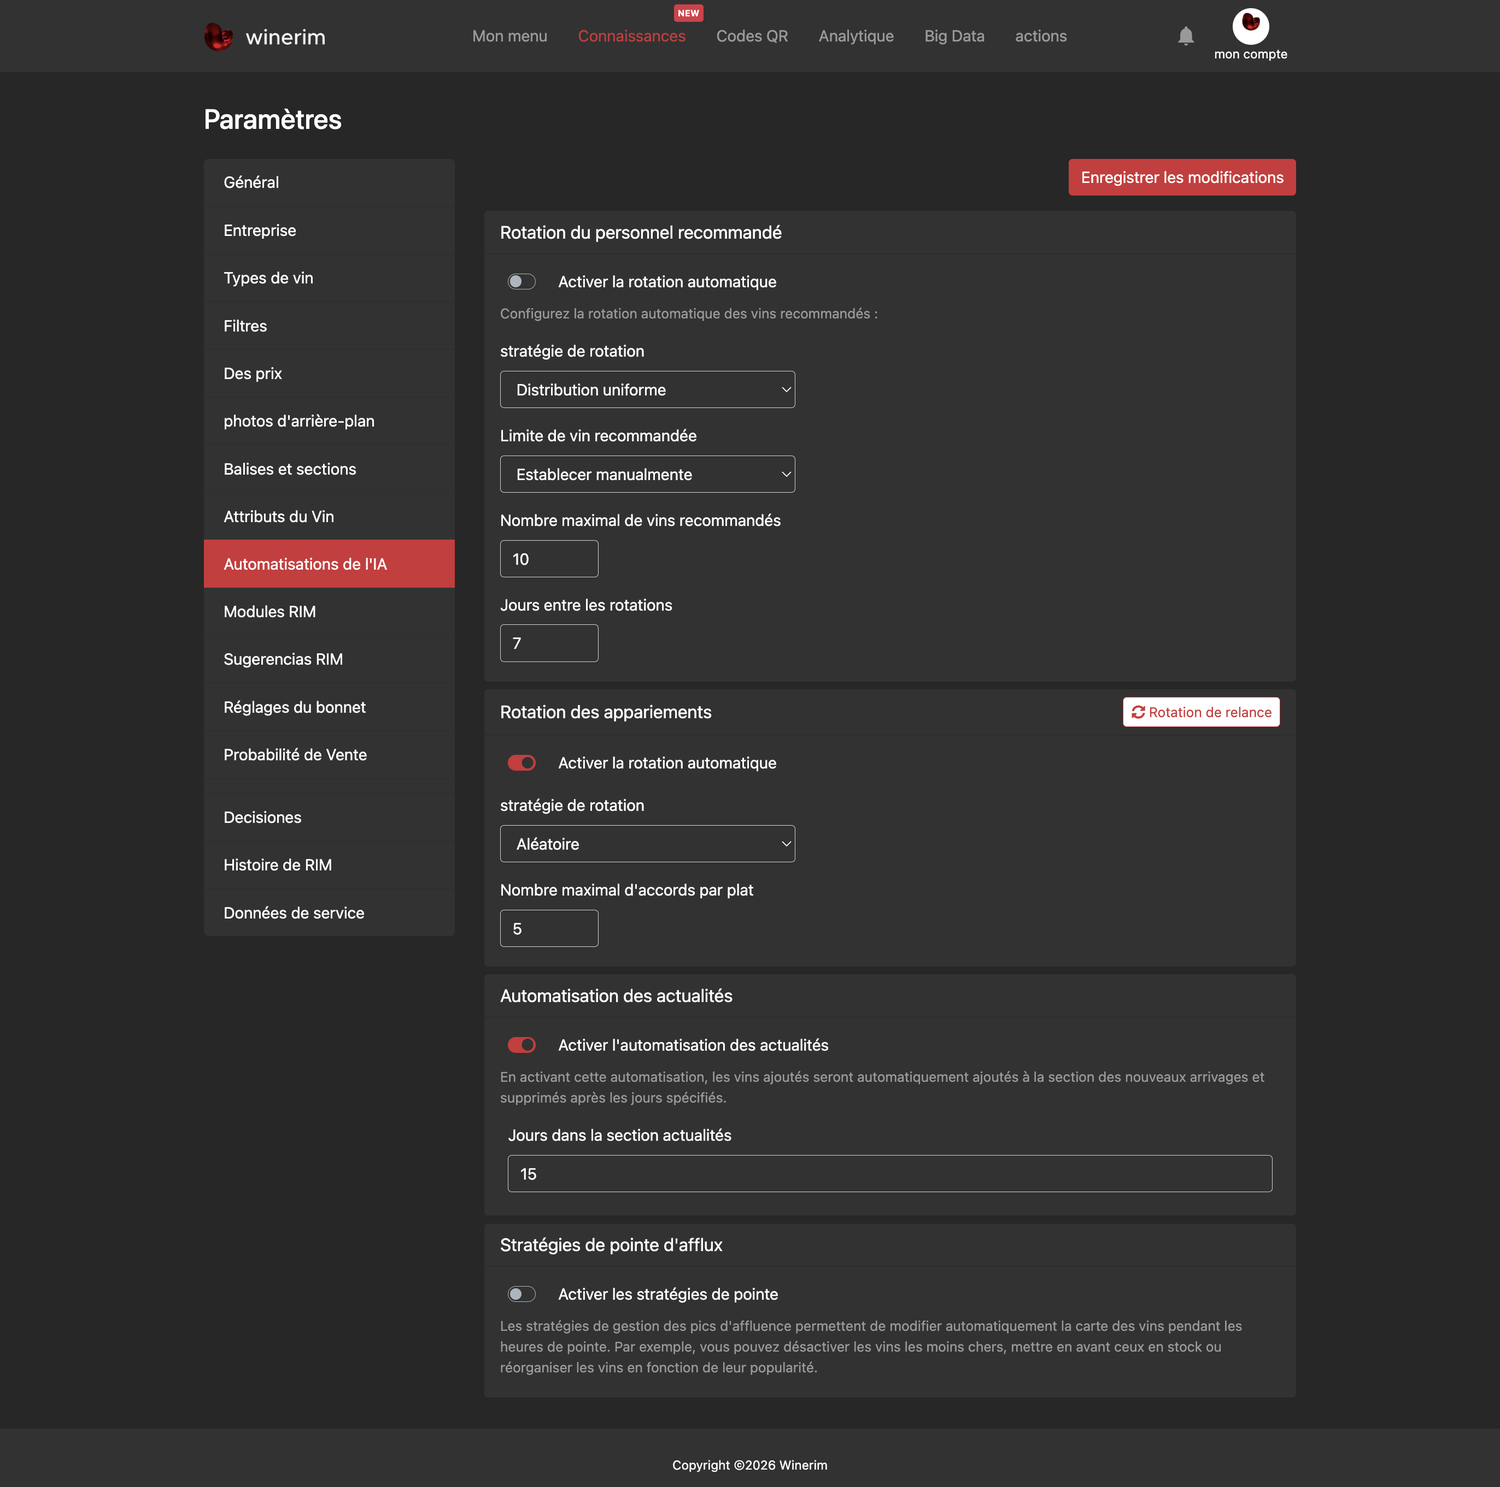The height and width of the screenshot is (1487, 1500).
Task: Click the Winerim grape logo icon
Action: (x=218, y=37)
